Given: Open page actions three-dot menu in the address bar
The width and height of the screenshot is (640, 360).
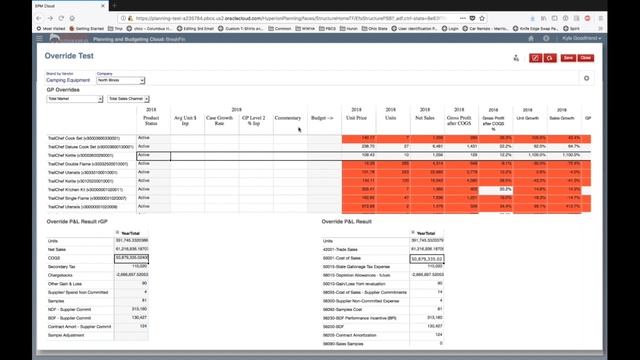Looking at the screenshot, I should [x=462, y=18].
